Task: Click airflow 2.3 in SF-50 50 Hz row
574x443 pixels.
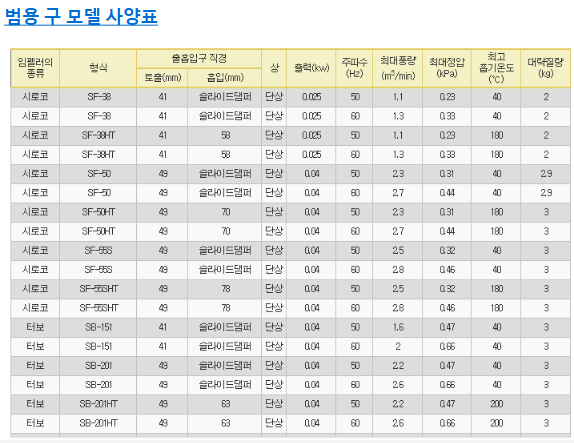Action: click(398, 174)
